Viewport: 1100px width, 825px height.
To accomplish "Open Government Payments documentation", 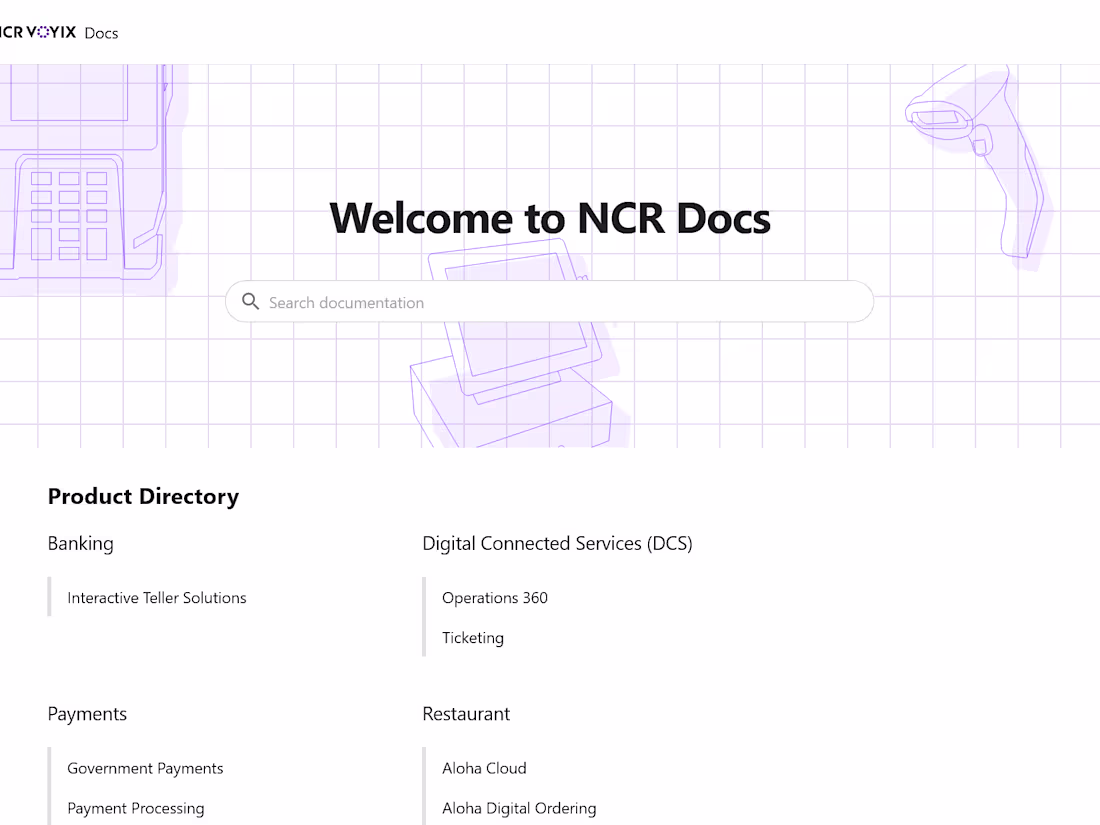I will (x=144, y=768).
